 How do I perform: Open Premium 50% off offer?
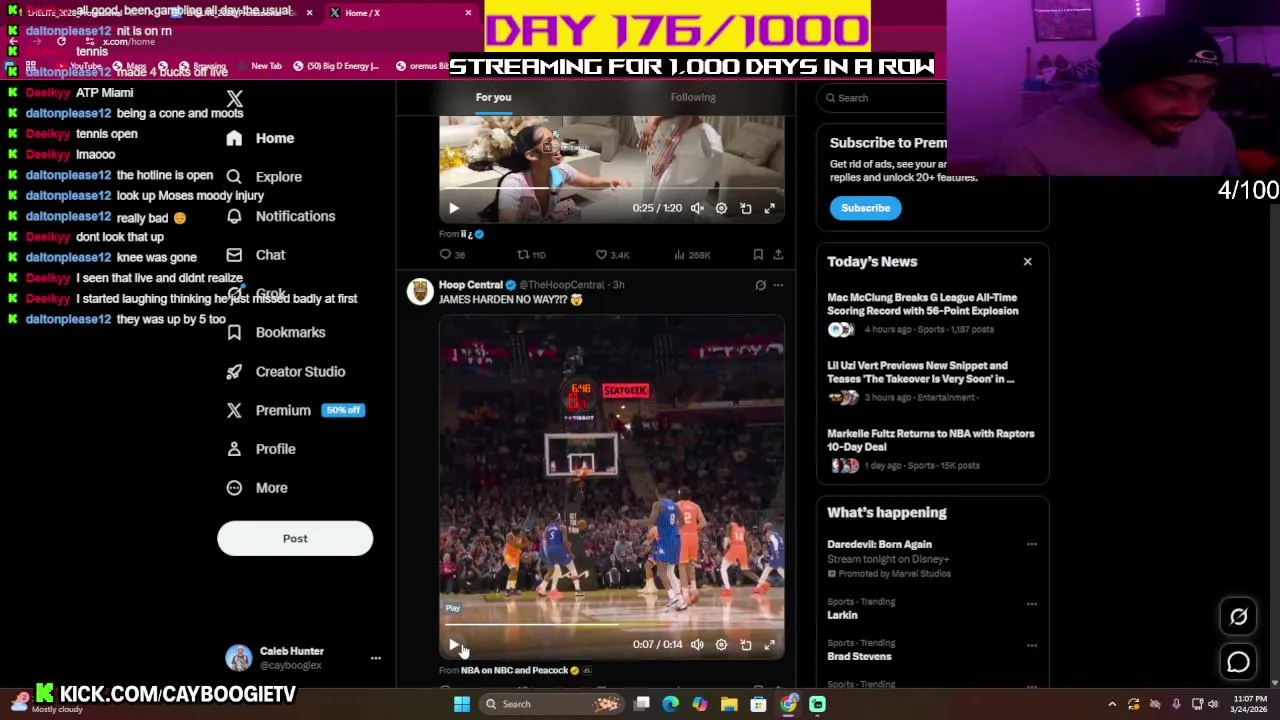(295, 410)
